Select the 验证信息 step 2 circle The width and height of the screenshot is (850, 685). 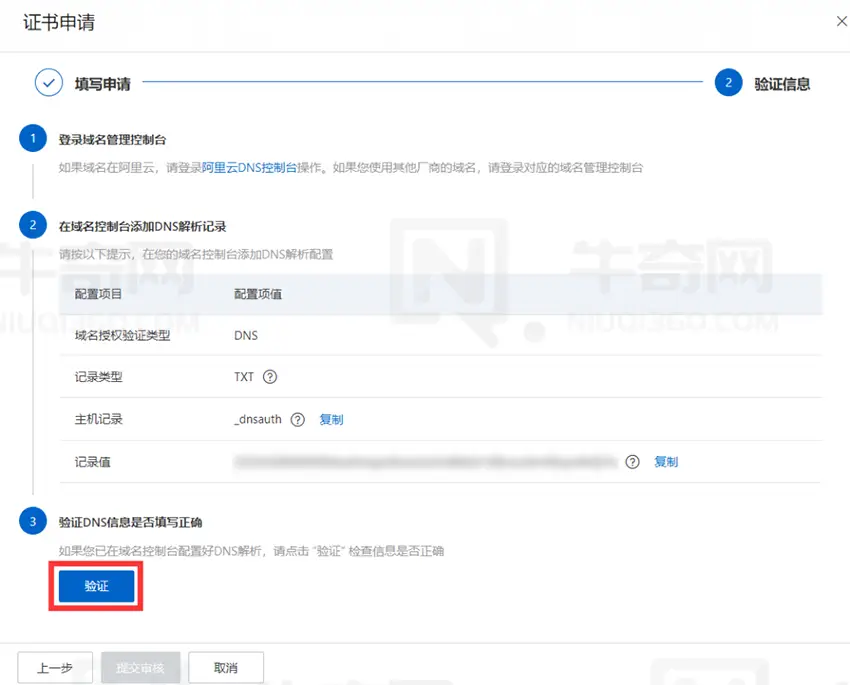729,82
